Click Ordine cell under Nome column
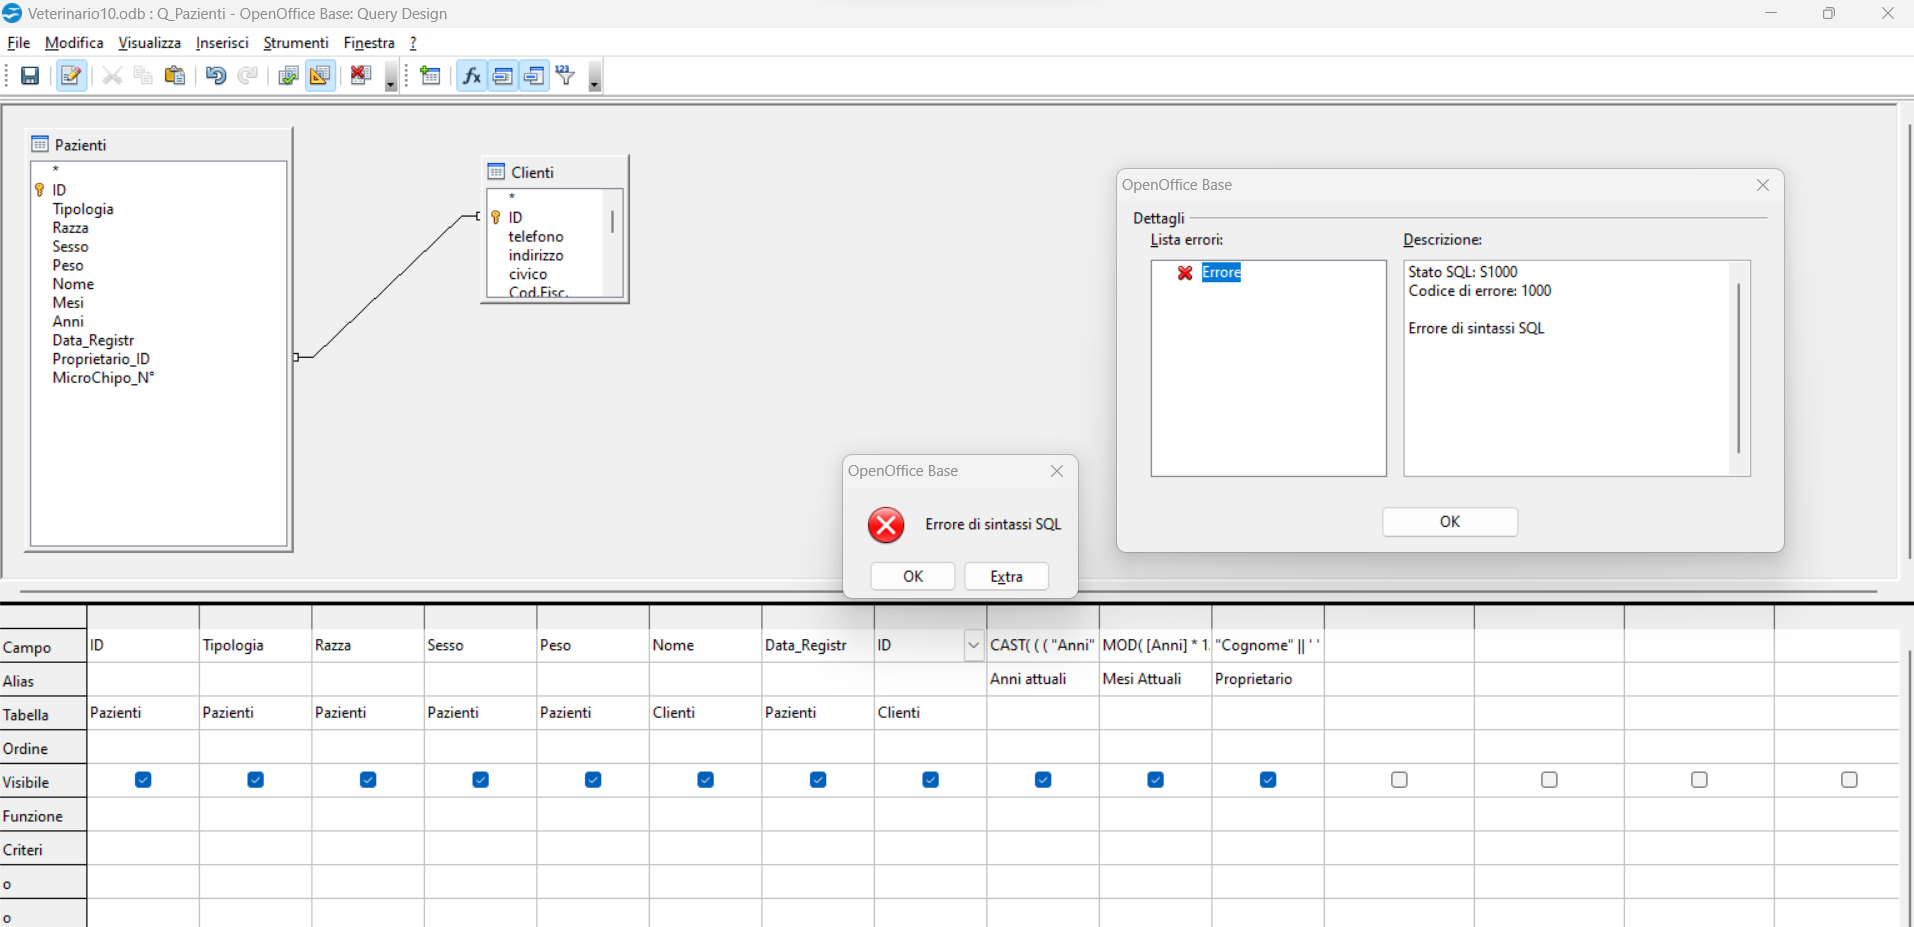 click(705, 748)
